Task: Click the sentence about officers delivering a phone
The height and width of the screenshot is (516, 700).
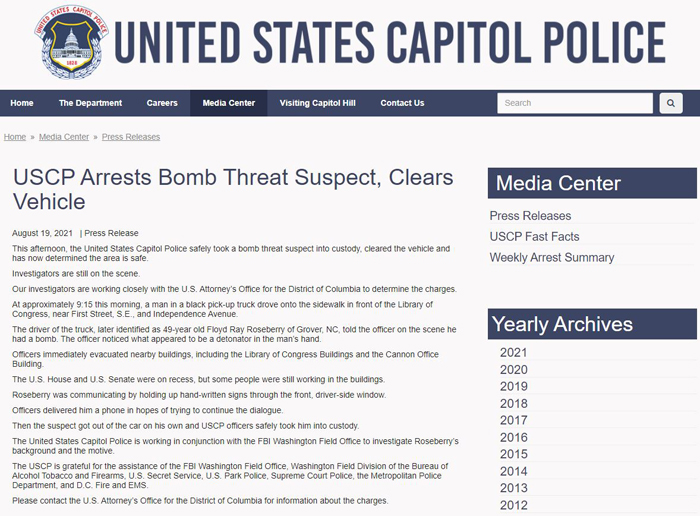Action: (147, 410)
